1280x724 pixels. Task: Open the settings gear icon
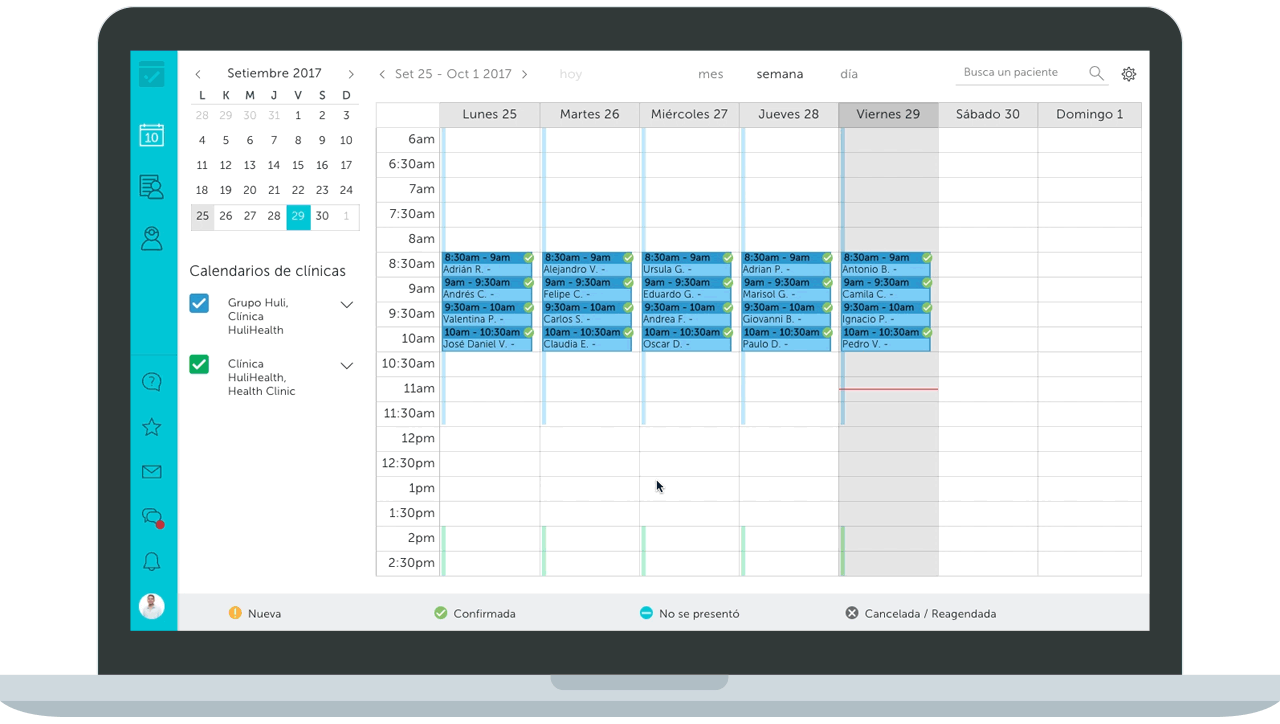click(x=1129, y=74)
